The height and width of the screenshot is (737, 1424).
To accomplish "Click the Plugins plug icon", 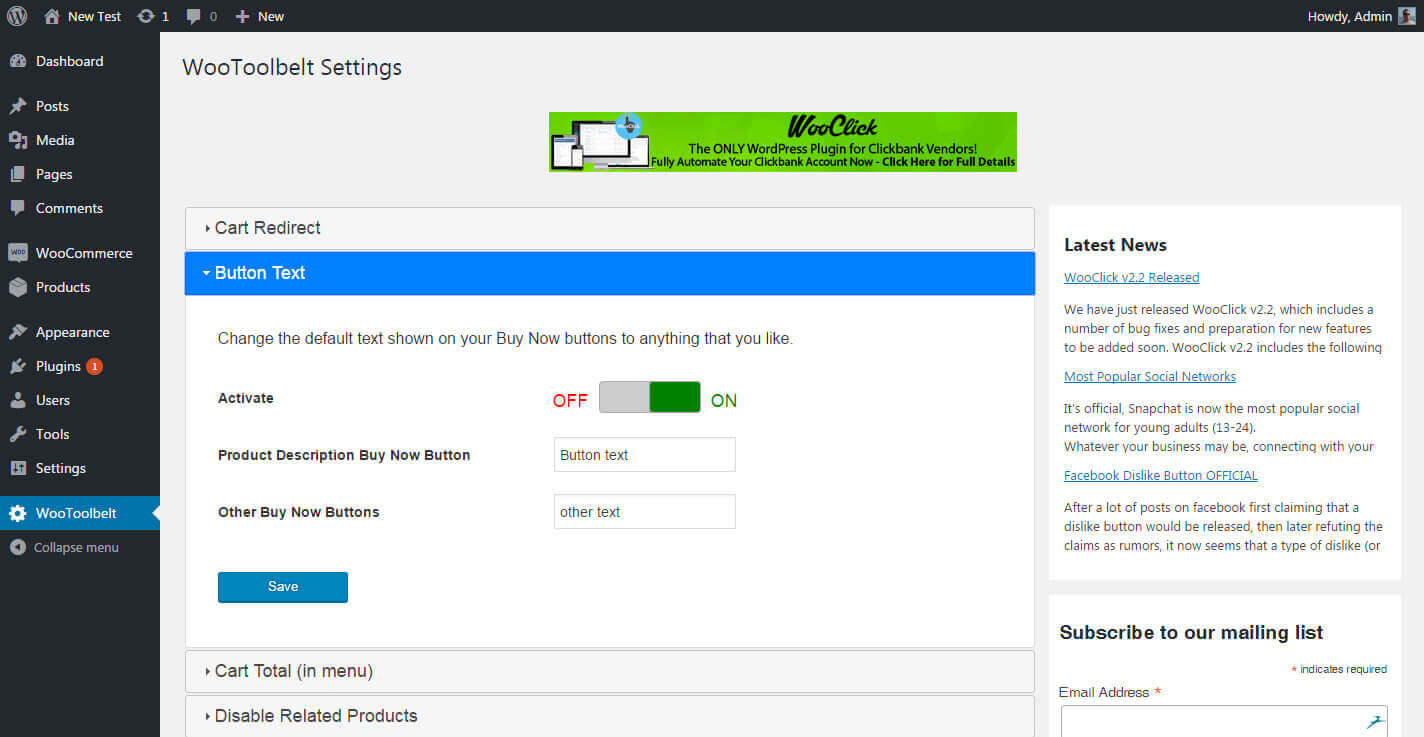I will [x=18, y=366].
